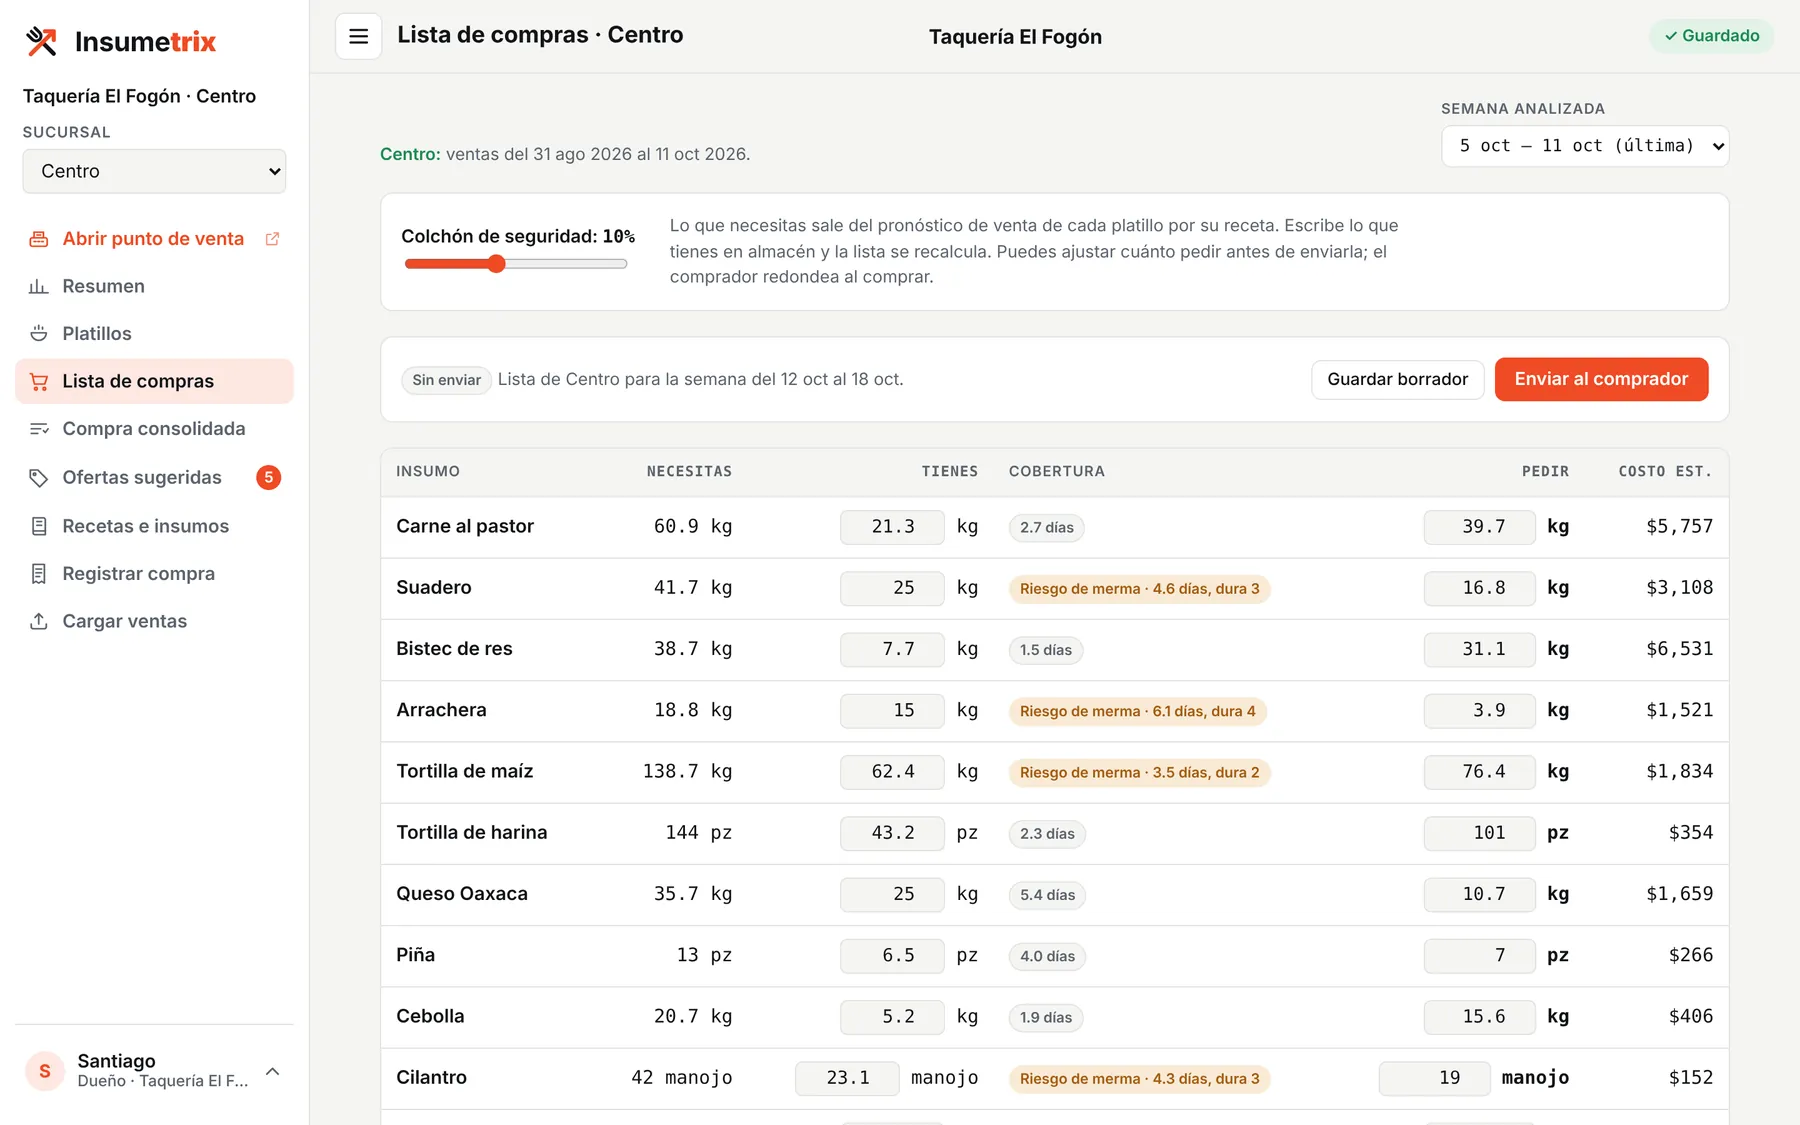The height and width of the screenshot is (1125, 1800).
Task: Click the Cargar ventas upload icon
Action: (39, 621)
